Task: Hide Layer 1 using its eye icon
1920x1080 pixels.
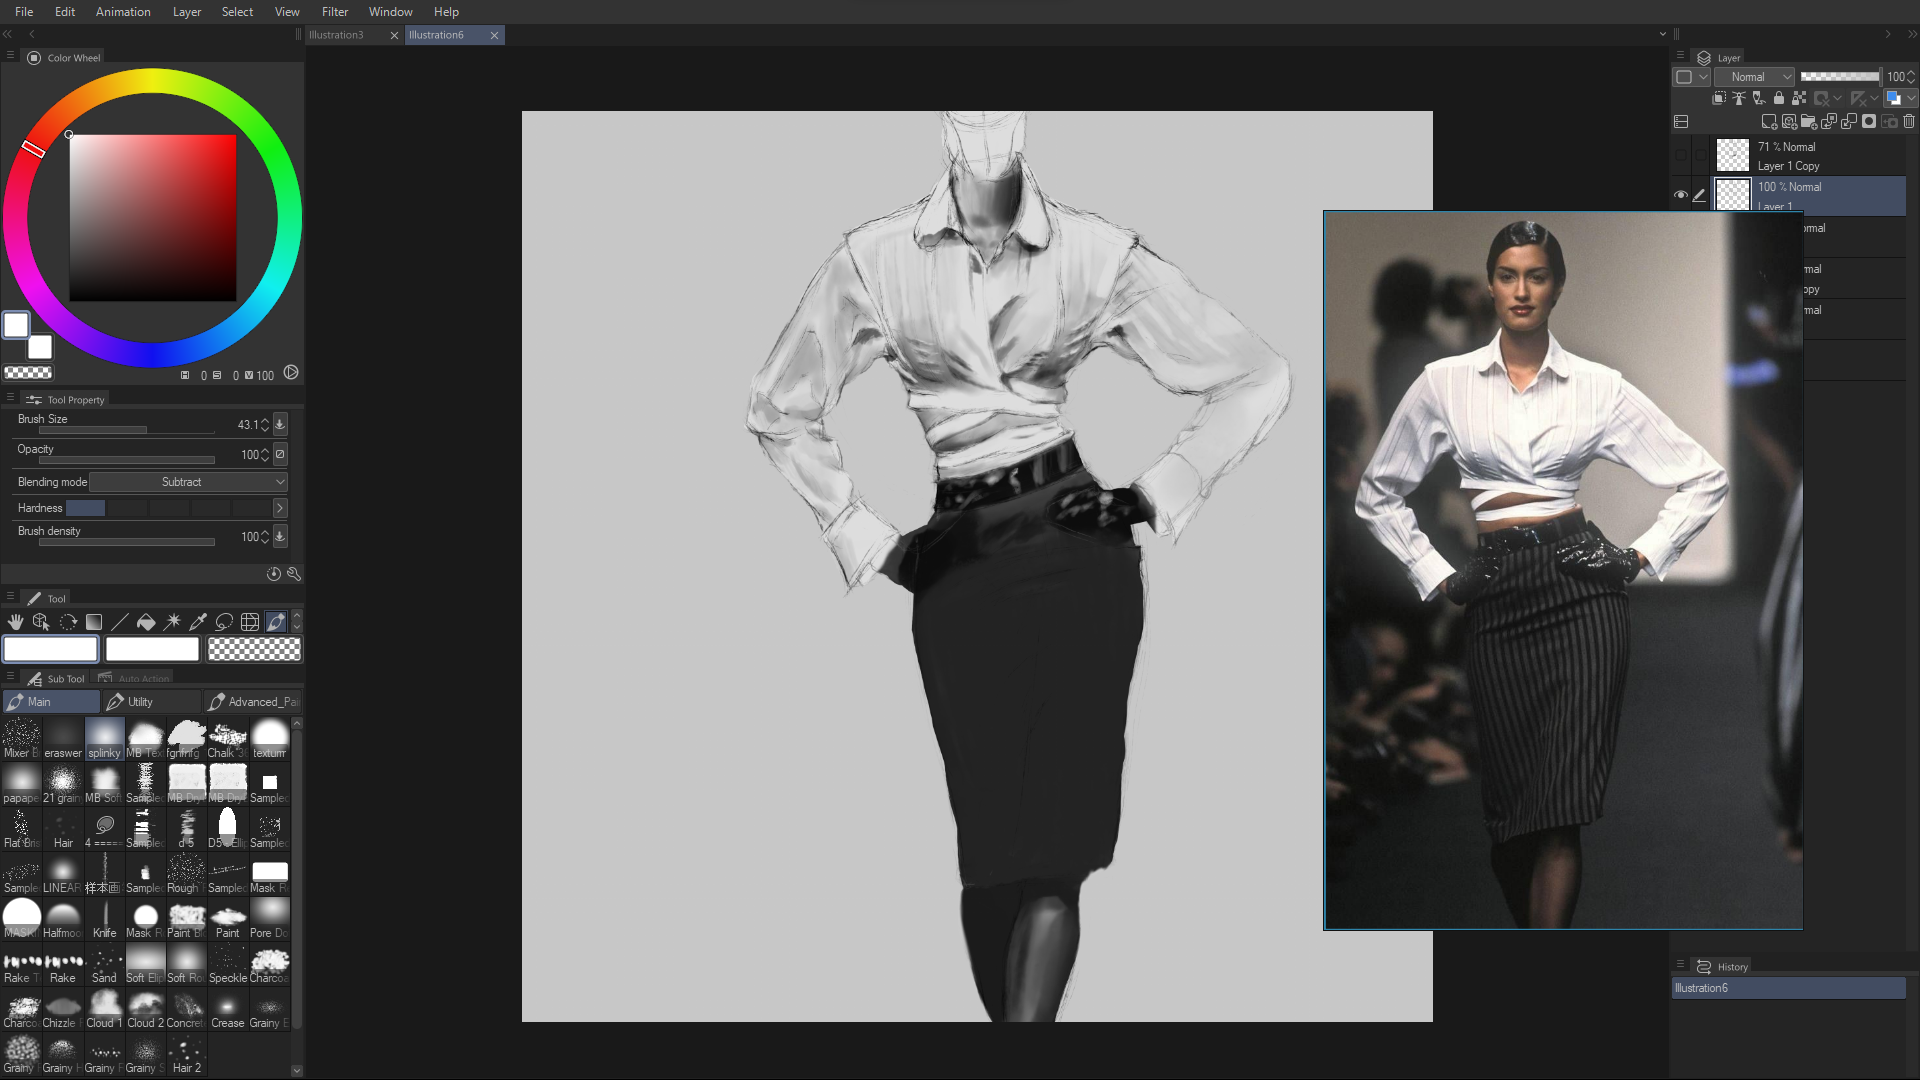Action: point(1681,195)
